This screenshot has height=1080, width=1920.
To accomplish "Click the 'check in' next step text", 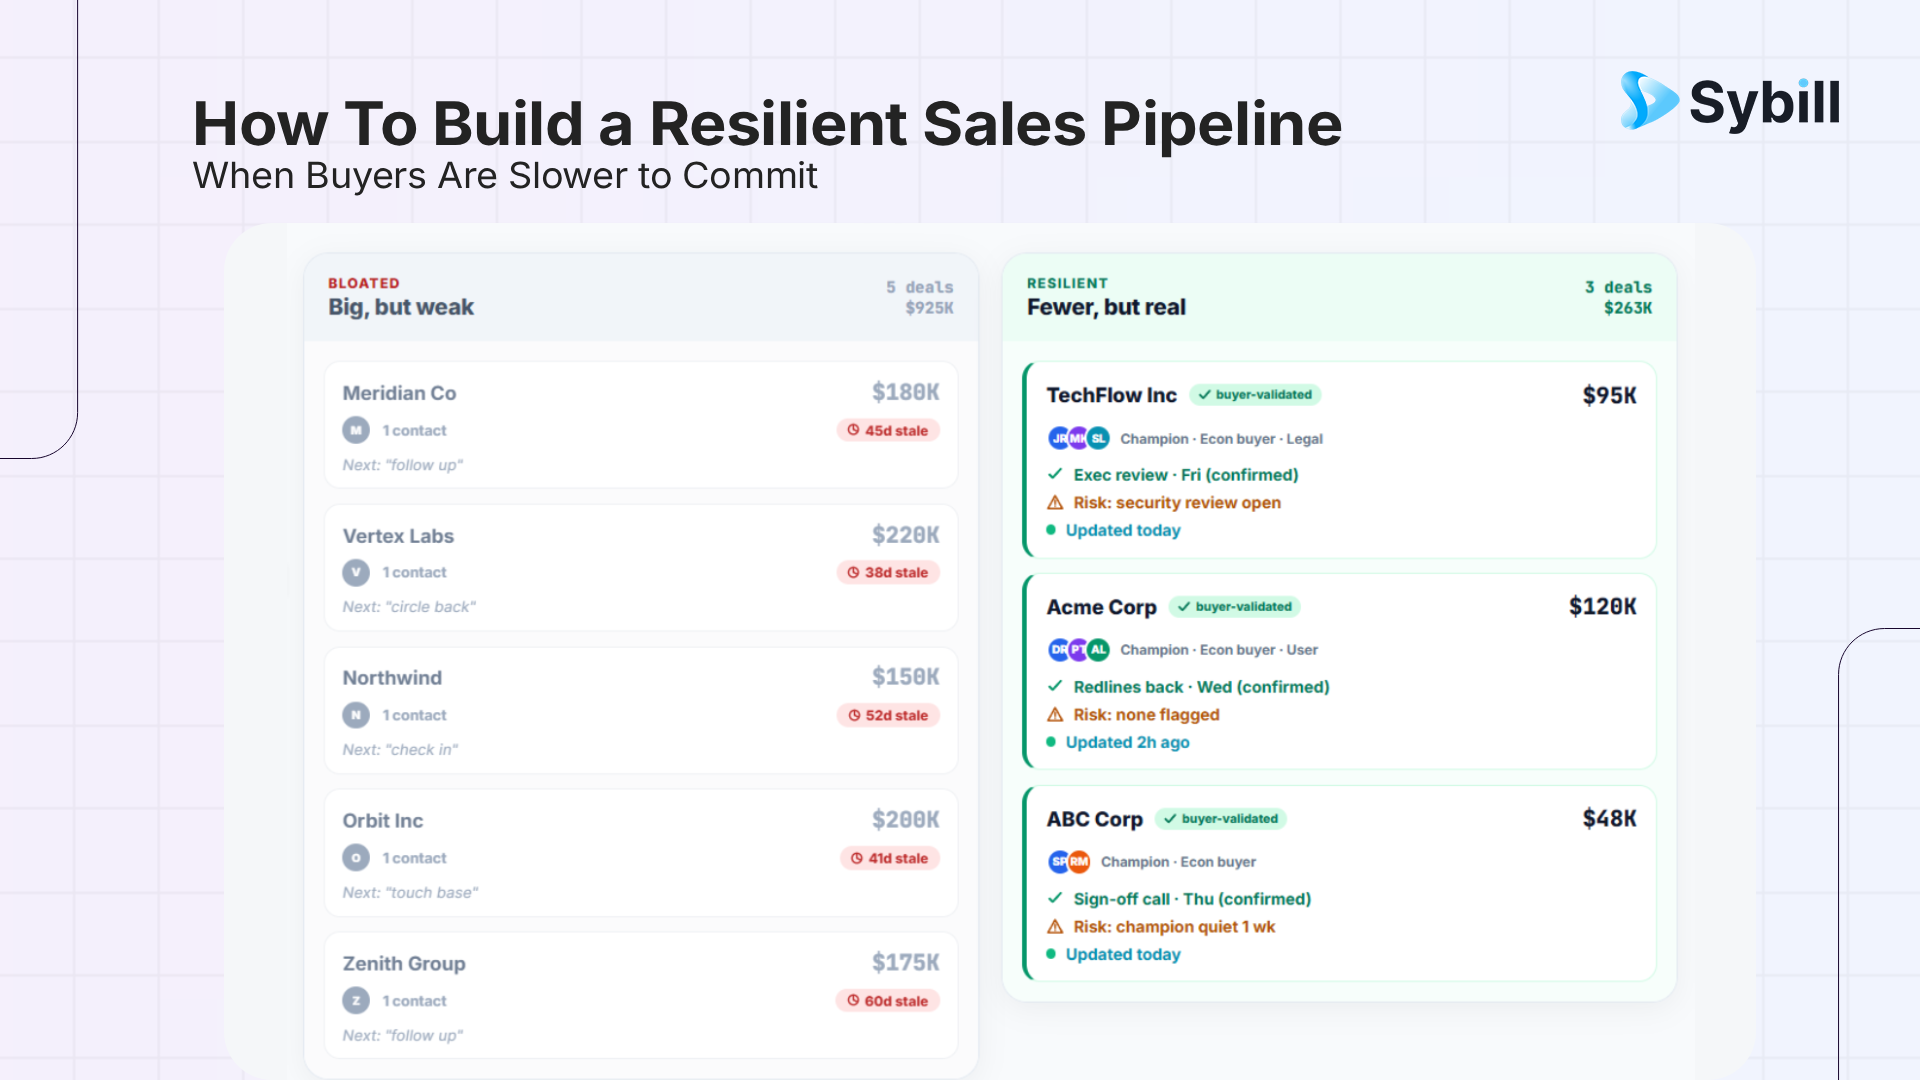I will [400, 750].
